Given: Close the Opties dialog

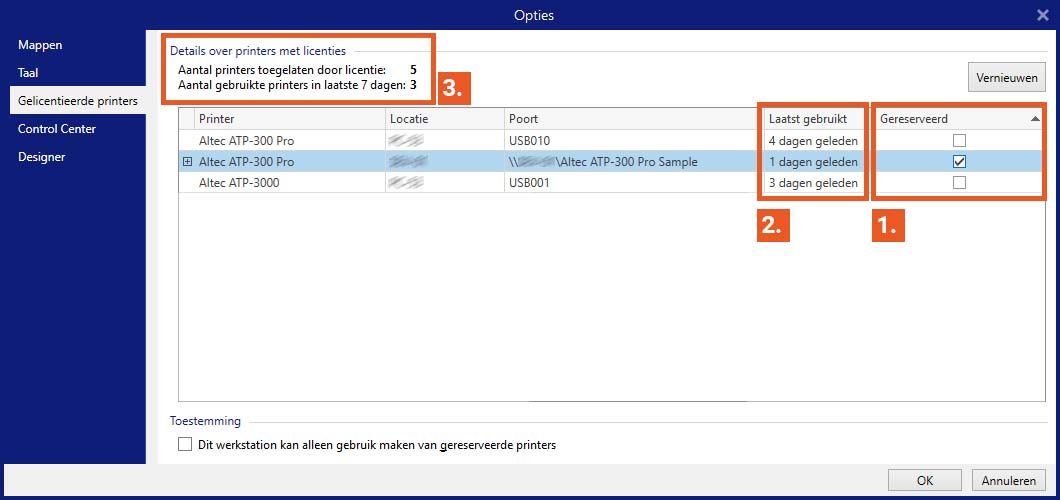Looking at the screenshot, I should pyautogui.click(x=1043, y=15).
